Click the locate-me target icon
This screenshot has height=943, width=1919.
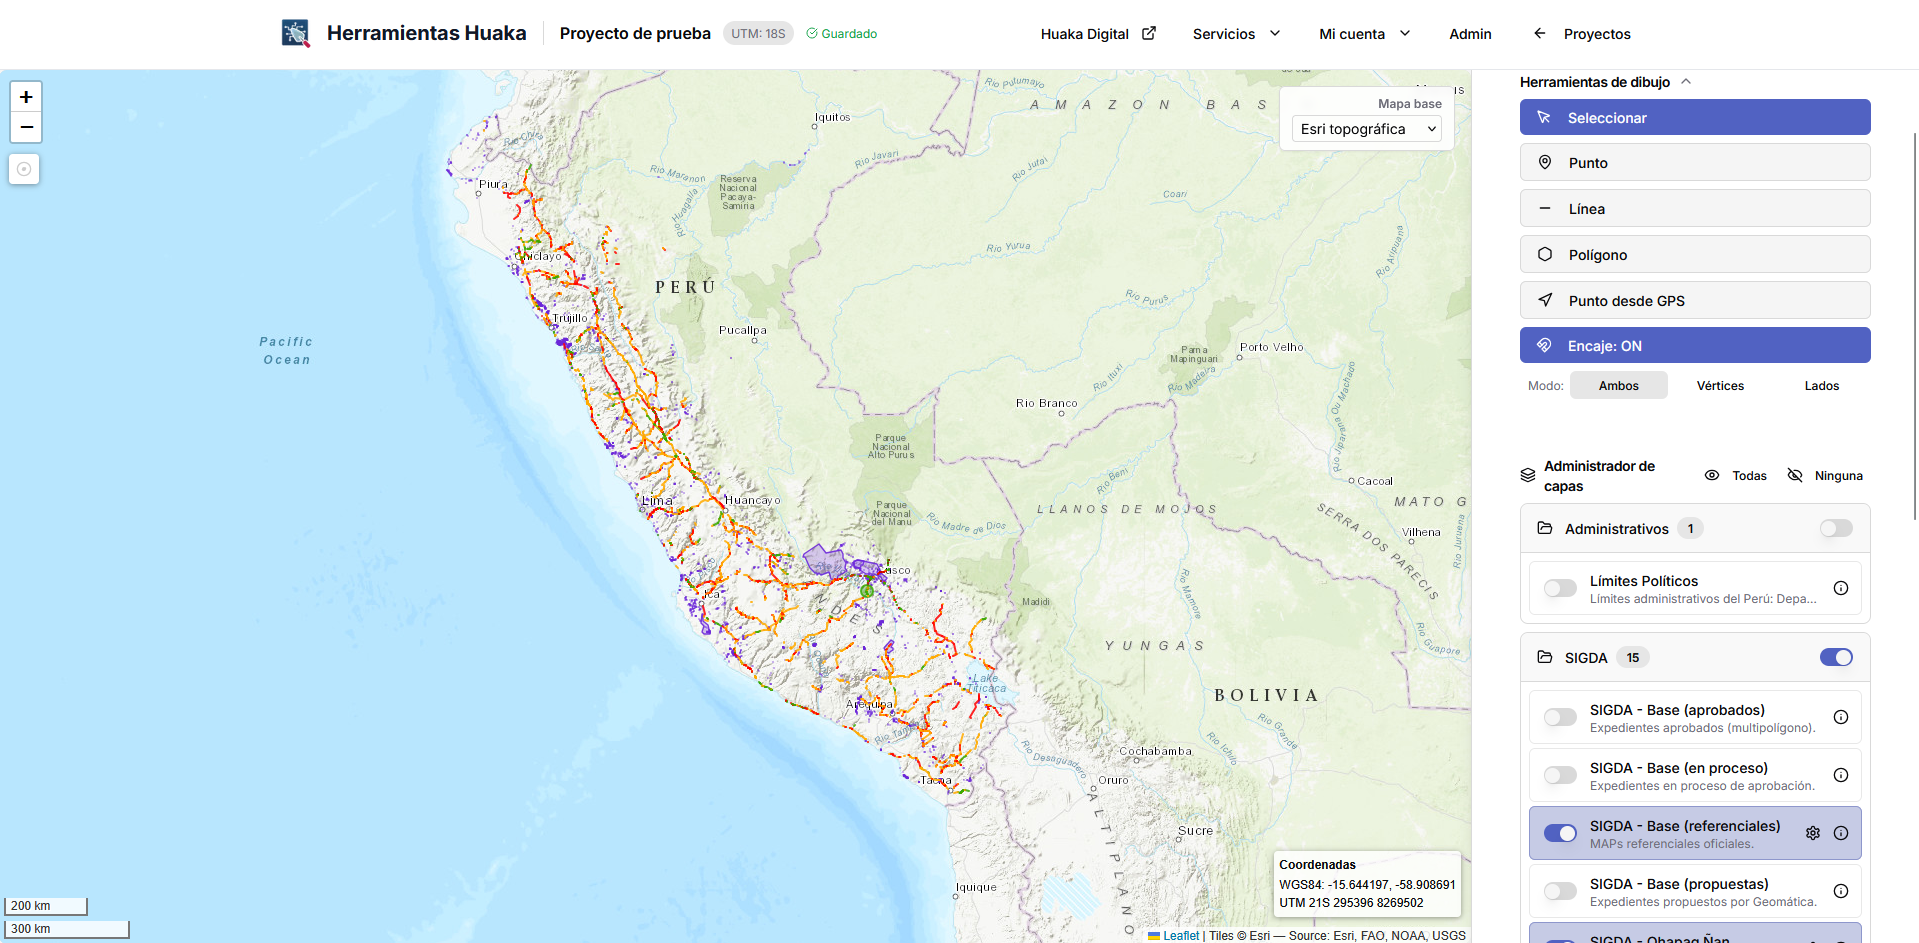(x=24, y=169)
